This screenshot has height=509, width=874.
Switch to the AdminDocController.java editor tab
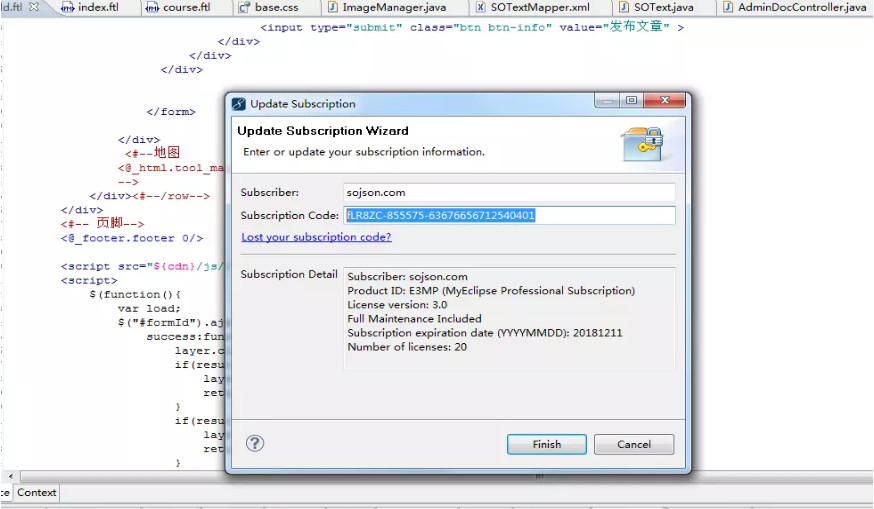795,8
